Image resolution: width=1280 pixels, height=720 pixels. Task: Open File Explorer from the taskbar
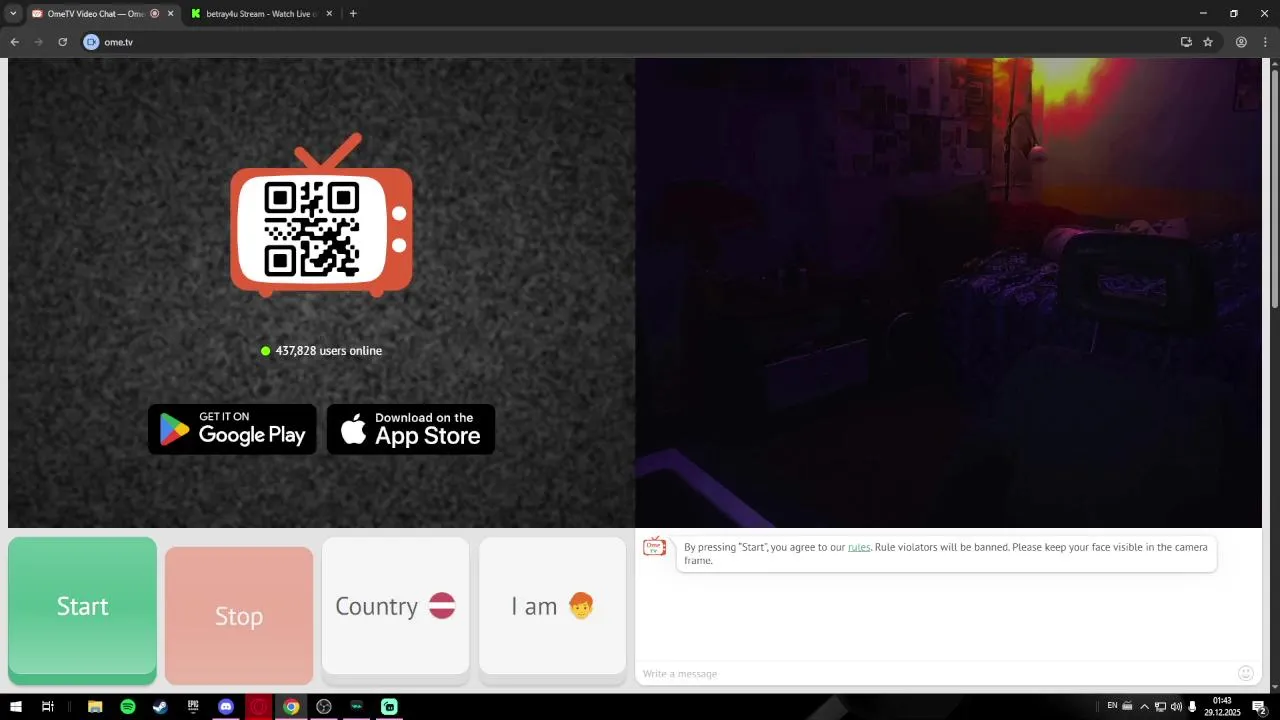[95, 707]
